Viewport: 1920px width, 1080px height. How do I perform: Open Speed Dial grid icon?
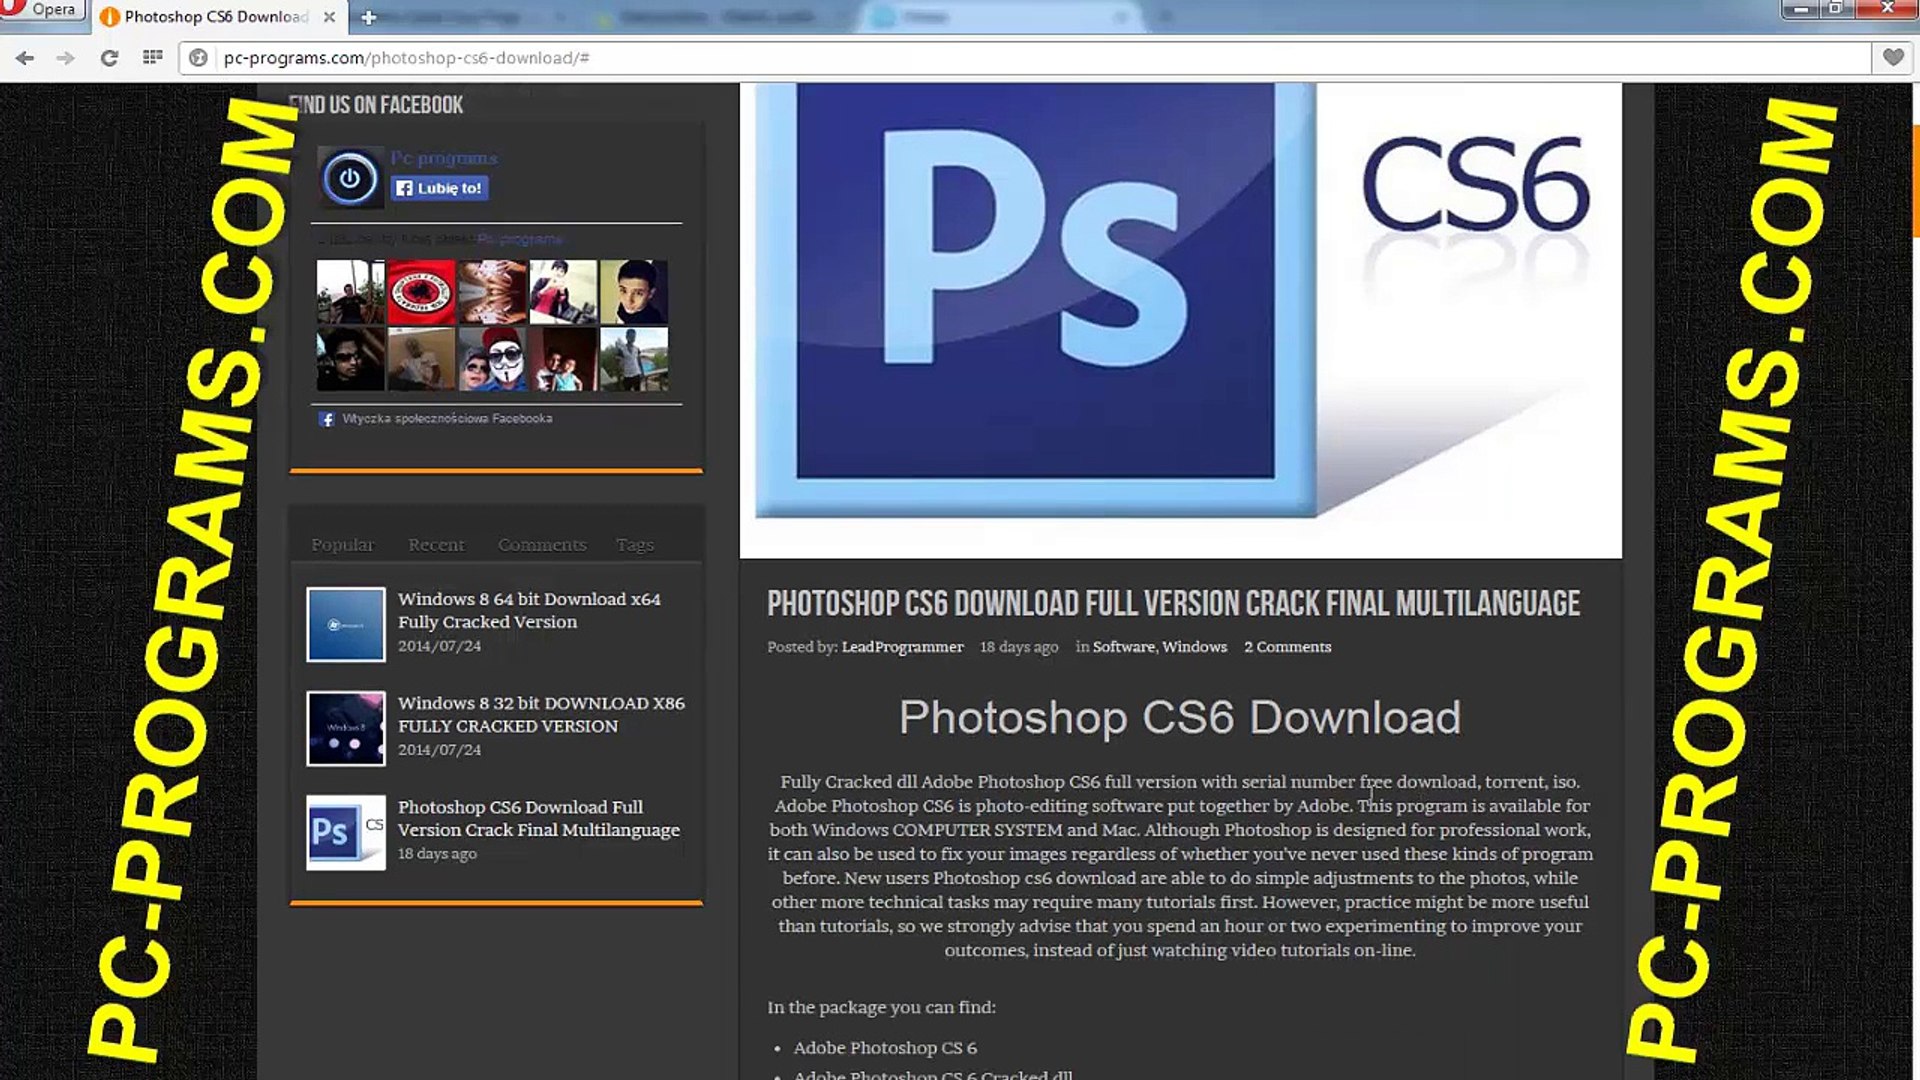pos(152,58)
